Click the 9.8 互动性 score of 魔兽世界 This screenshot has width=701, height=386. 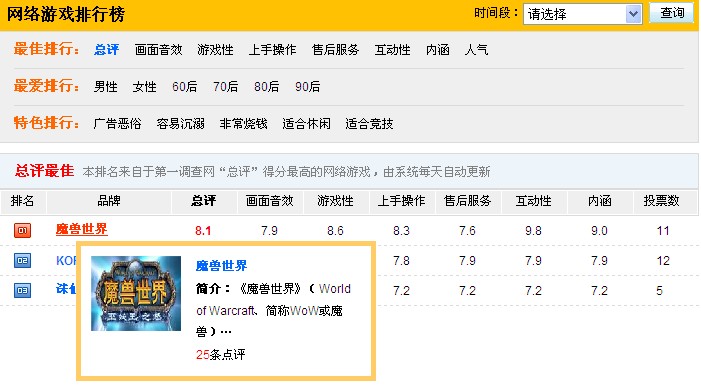click(533, 231)
